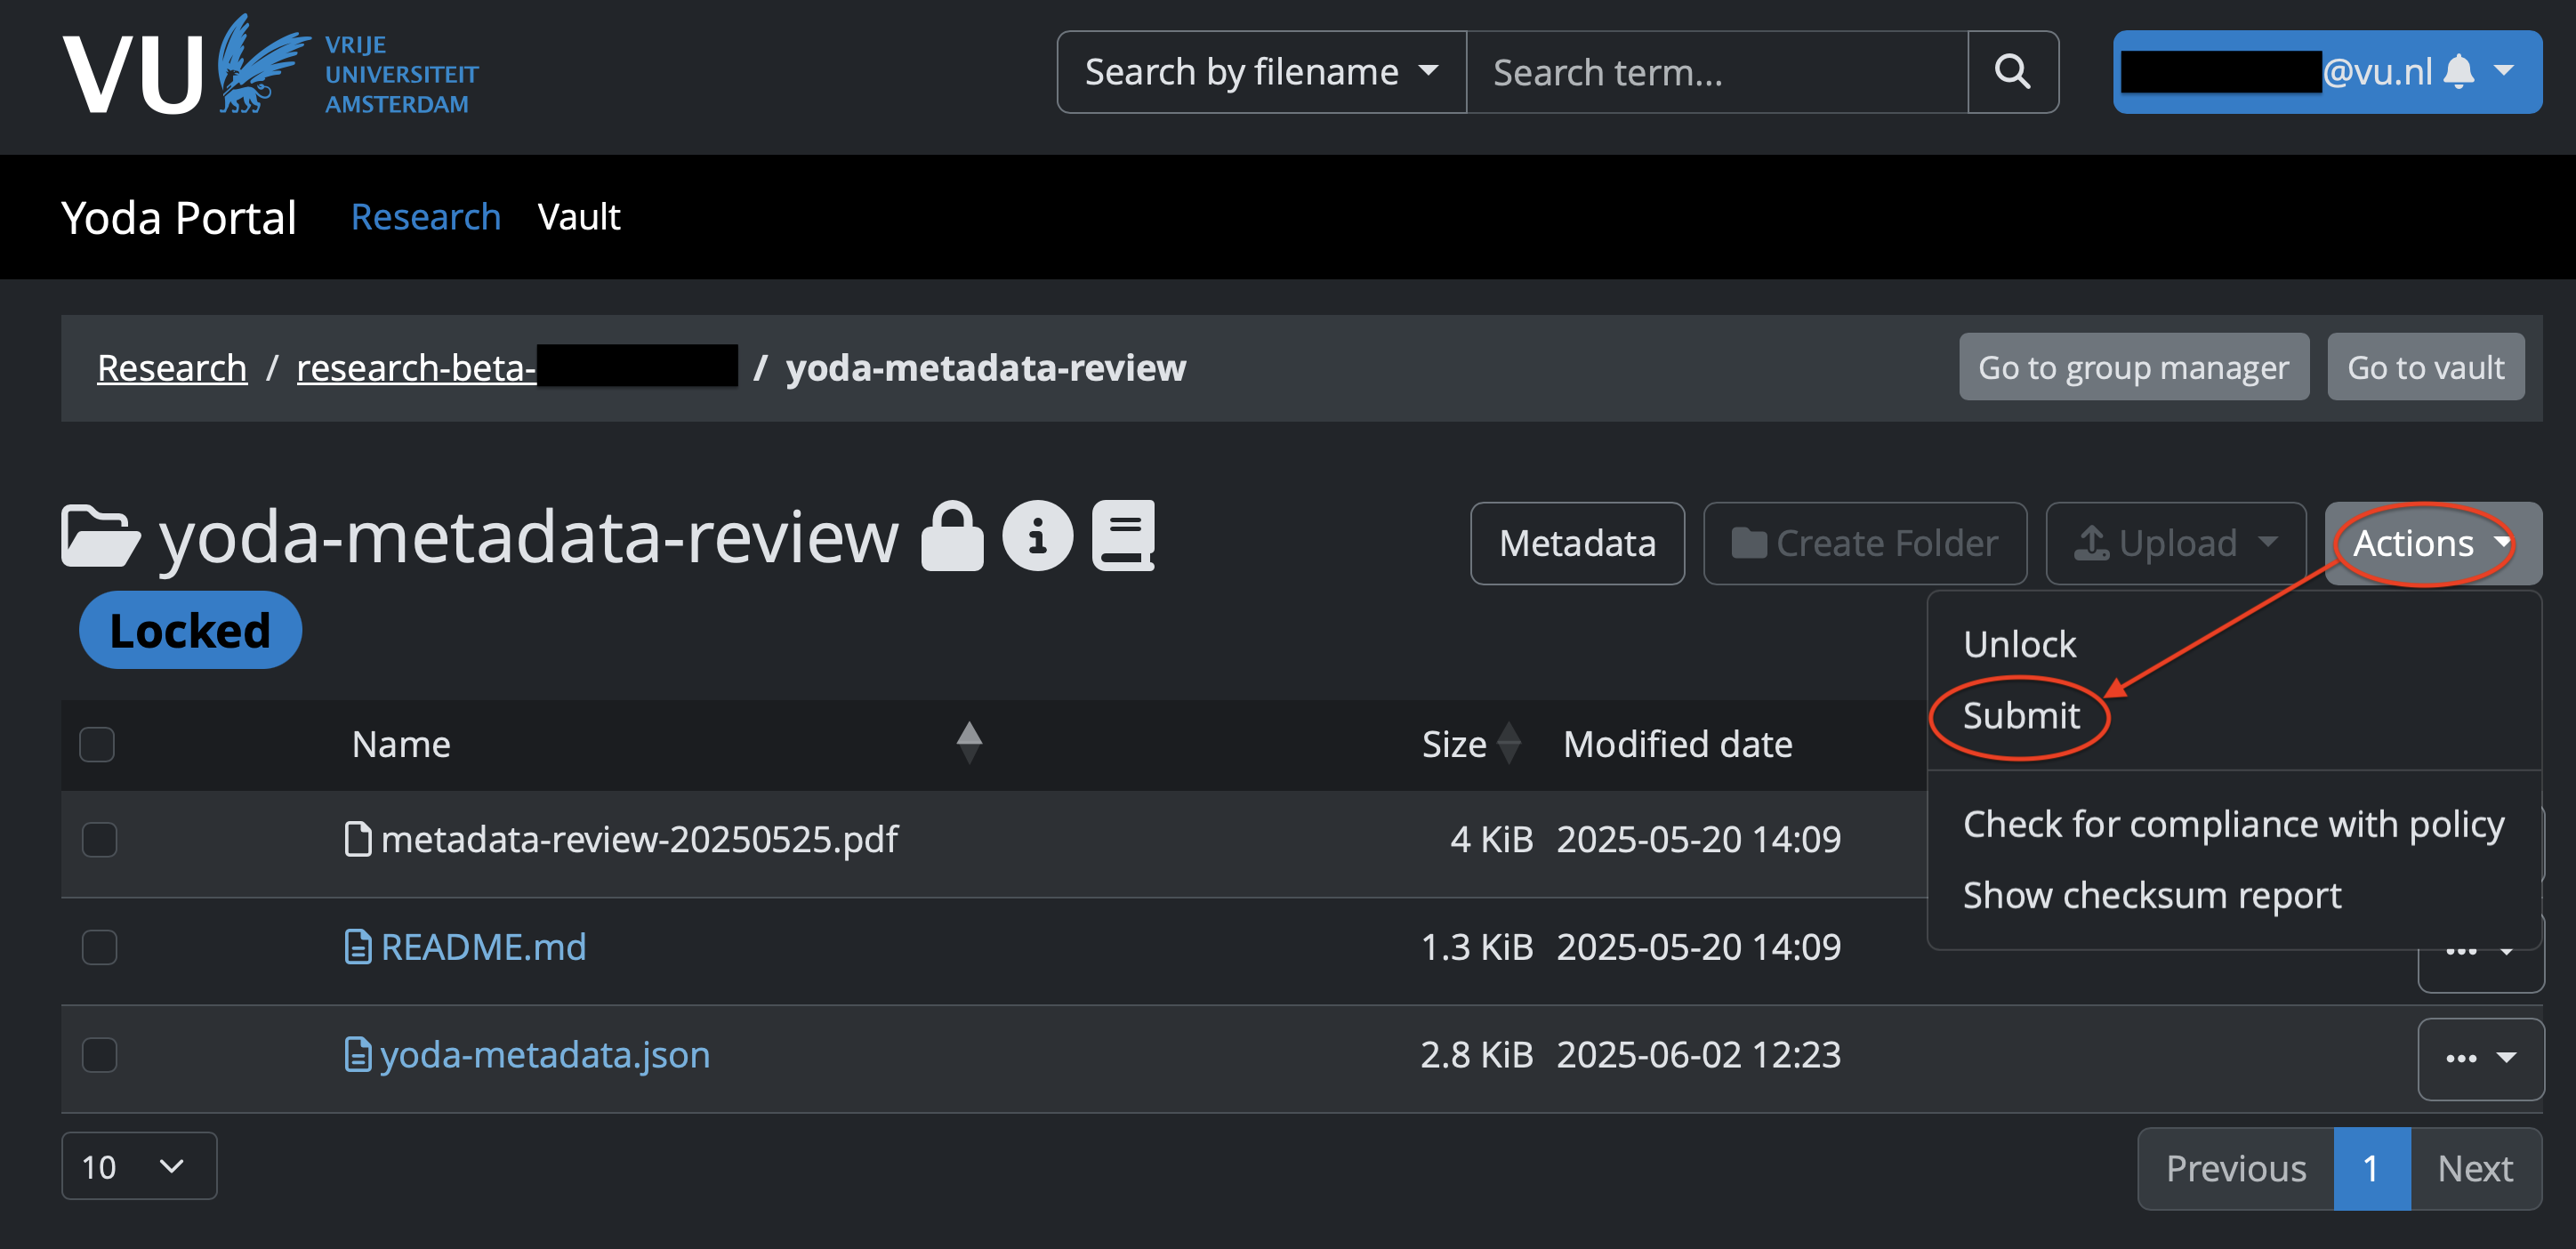The height and width of the screenshot is (1249, 2576).
Task: Click the magnifying glass search button
Action: click(2012, 72)
